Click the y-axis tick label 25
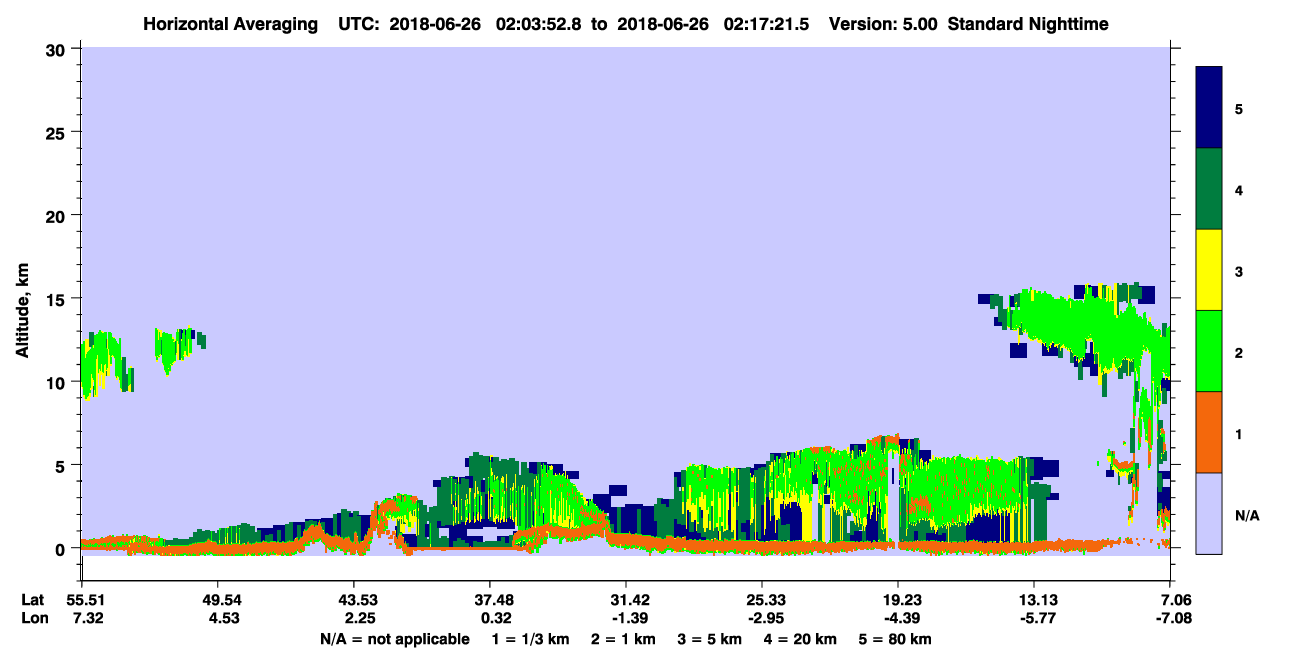Image resolution: width=1300 pixels, height=667 pixels. (x=58, y=132)
